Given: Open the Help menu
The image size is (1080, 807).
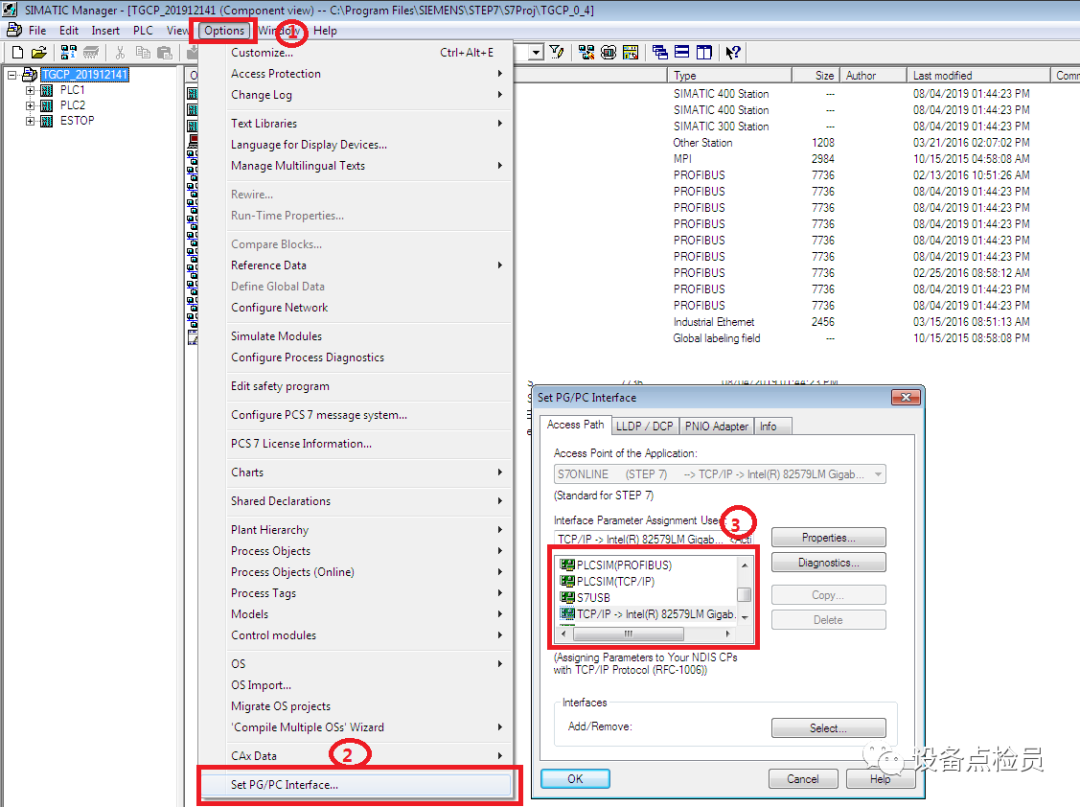Looking at the screenshot, I should (x=325, y=30).
